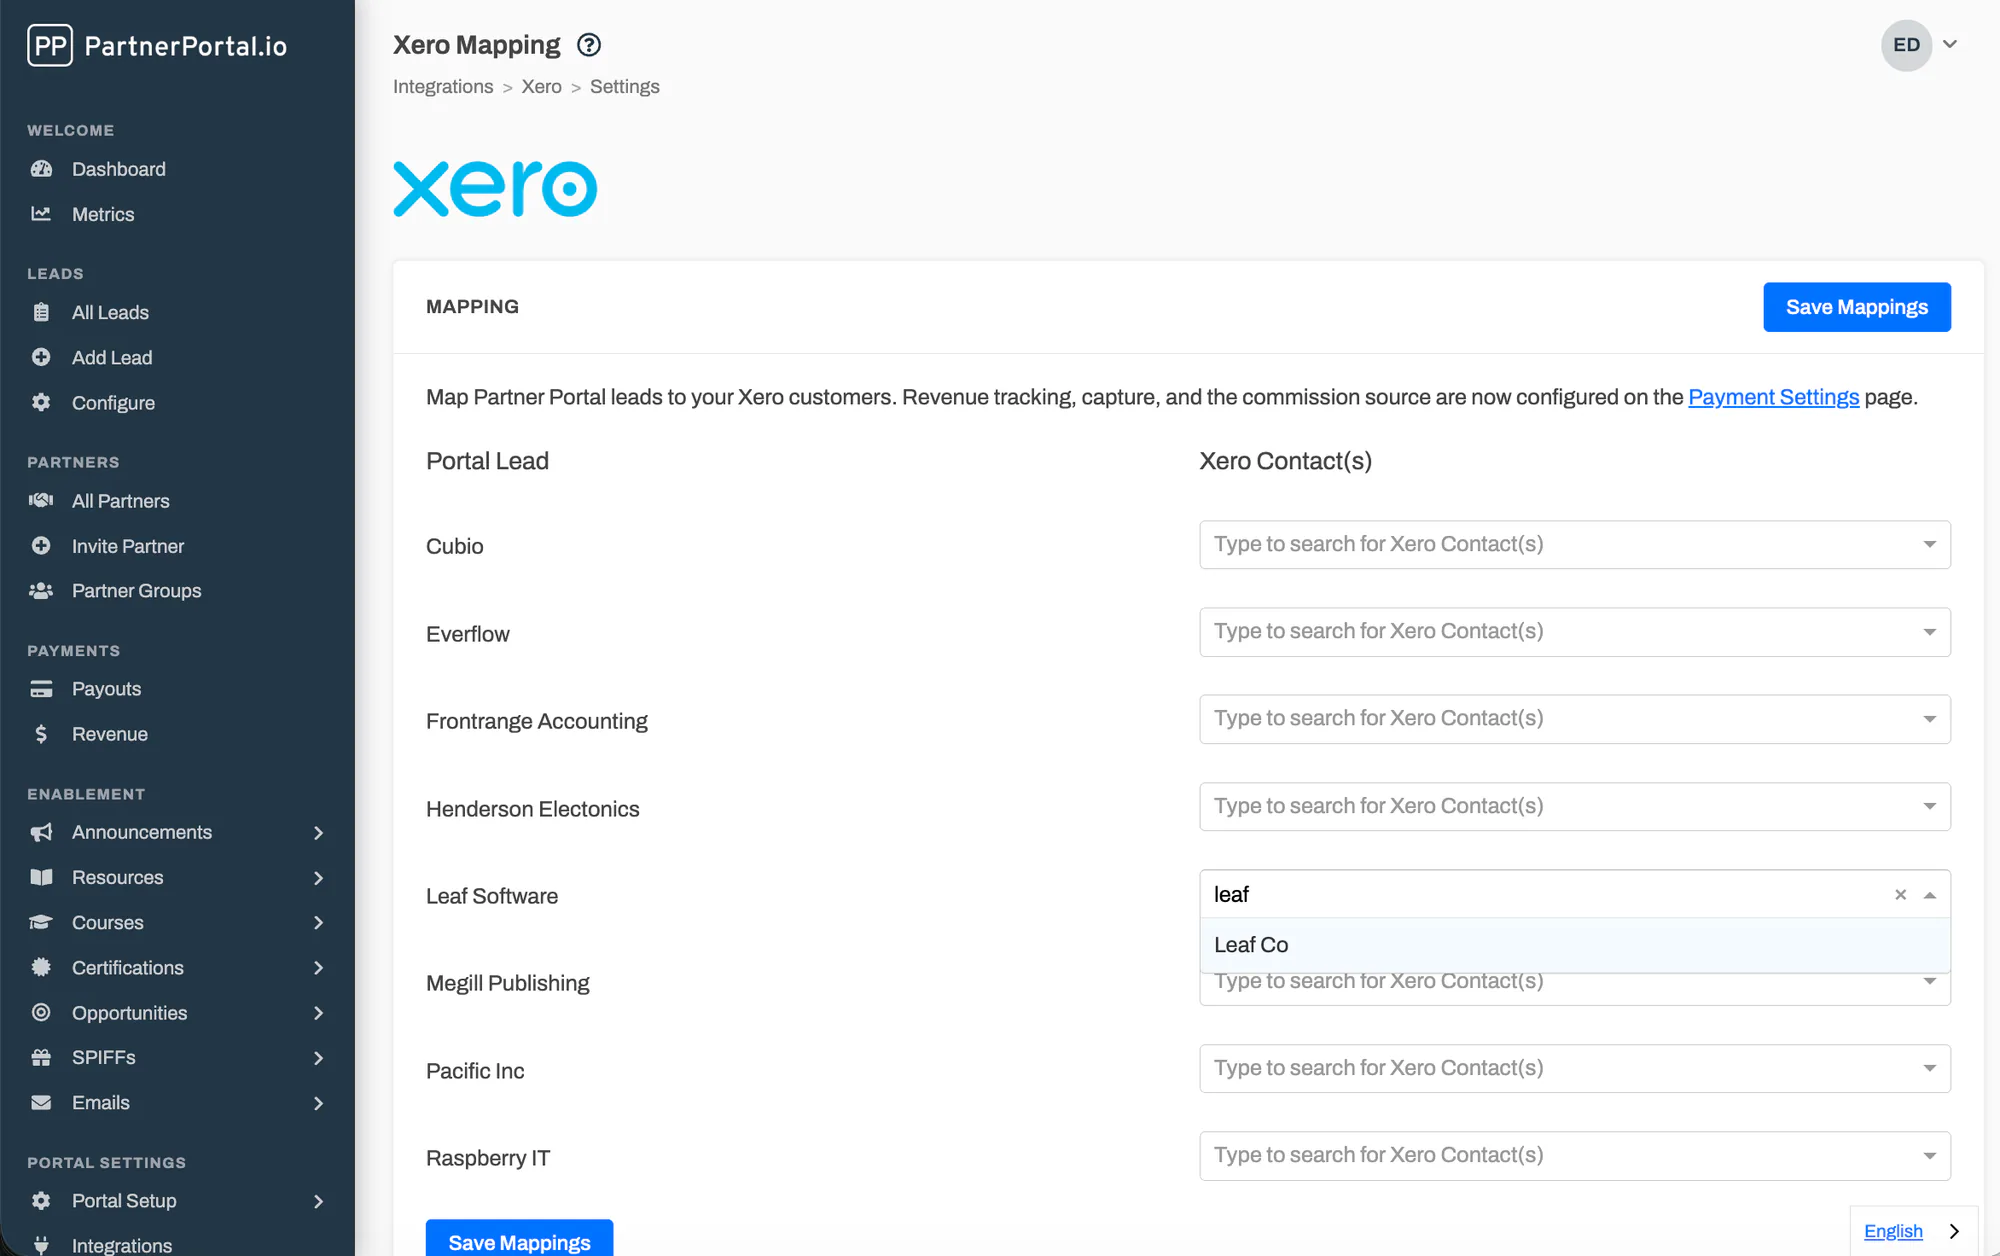Viewport: 2000px width, 1256px height.
Task: Click the Configure gear icon
Action: pyautogui.click(x=41, y=402)
